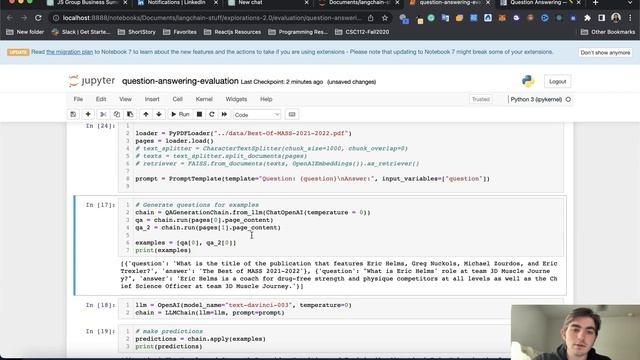Move the selected cell up
This screenshot has height=360, width=640.
[146, 115]
